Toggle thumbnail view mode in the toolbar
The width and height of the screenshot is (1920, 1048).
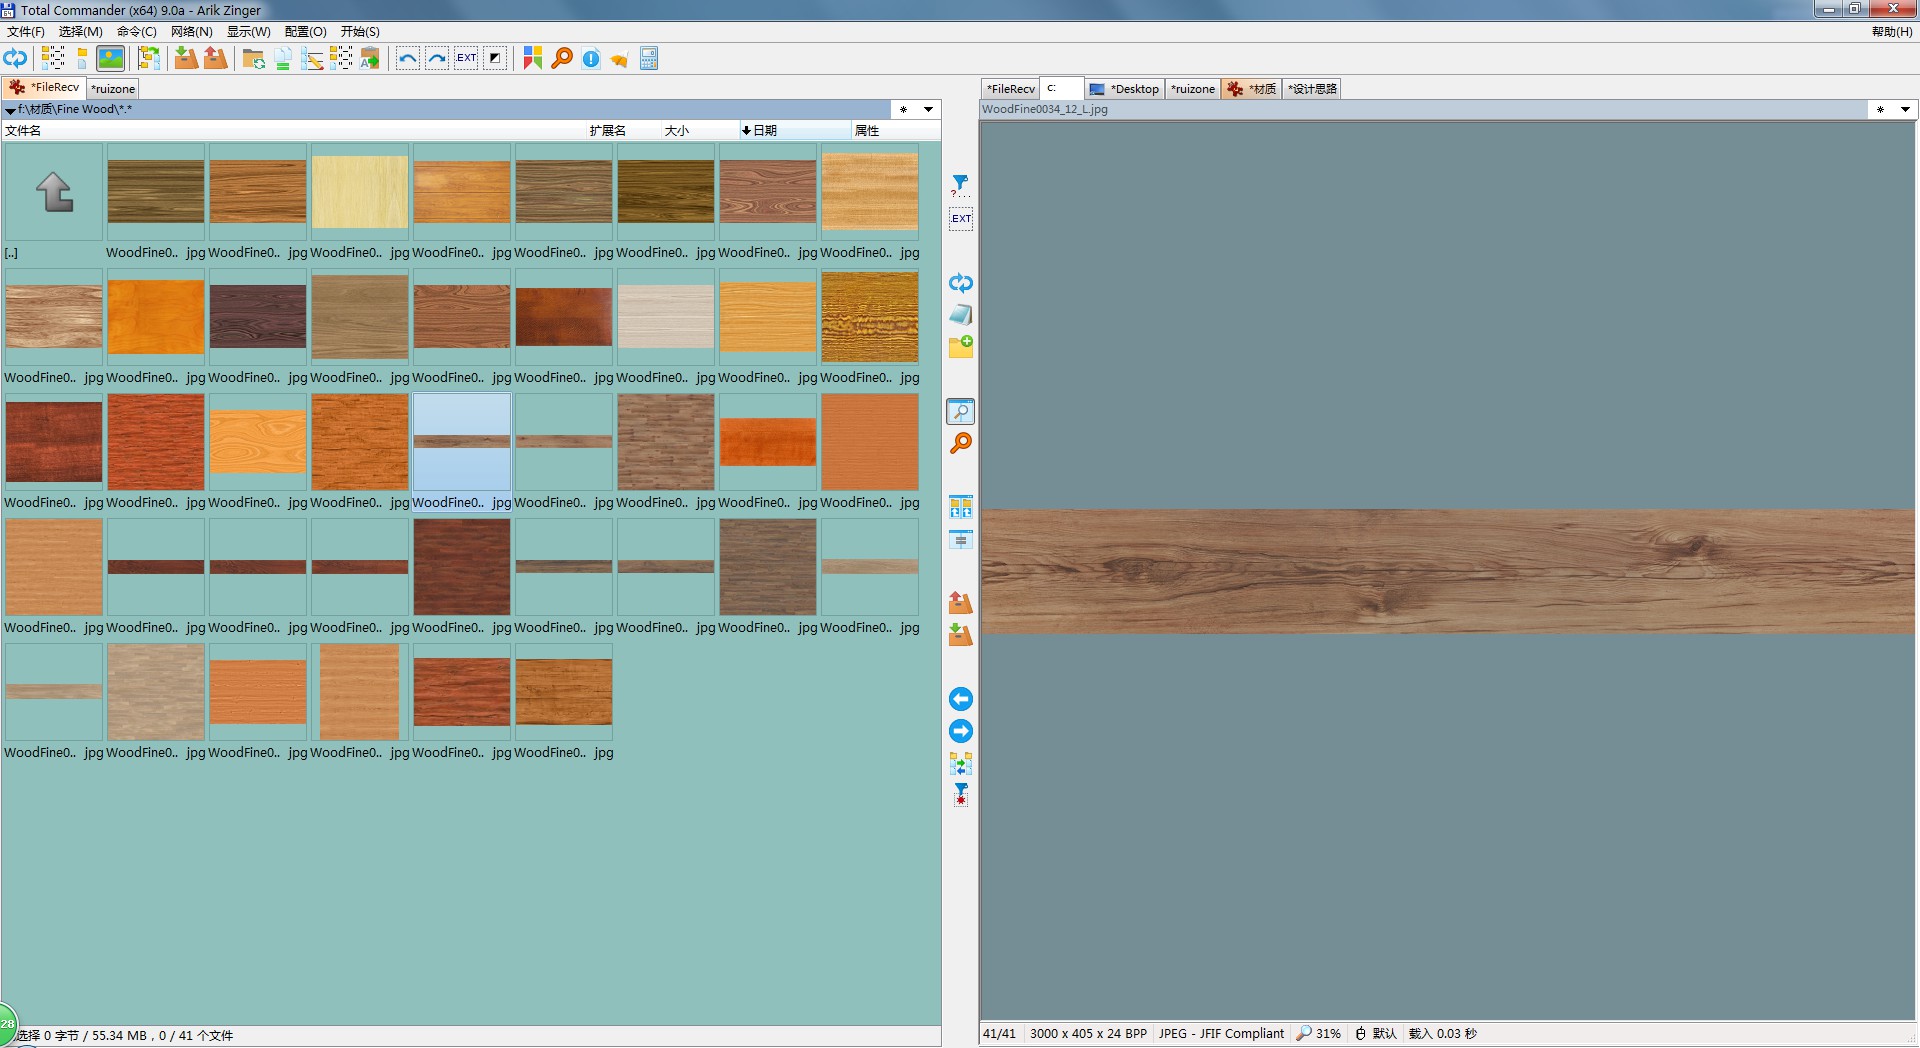[x=110, y=59]
